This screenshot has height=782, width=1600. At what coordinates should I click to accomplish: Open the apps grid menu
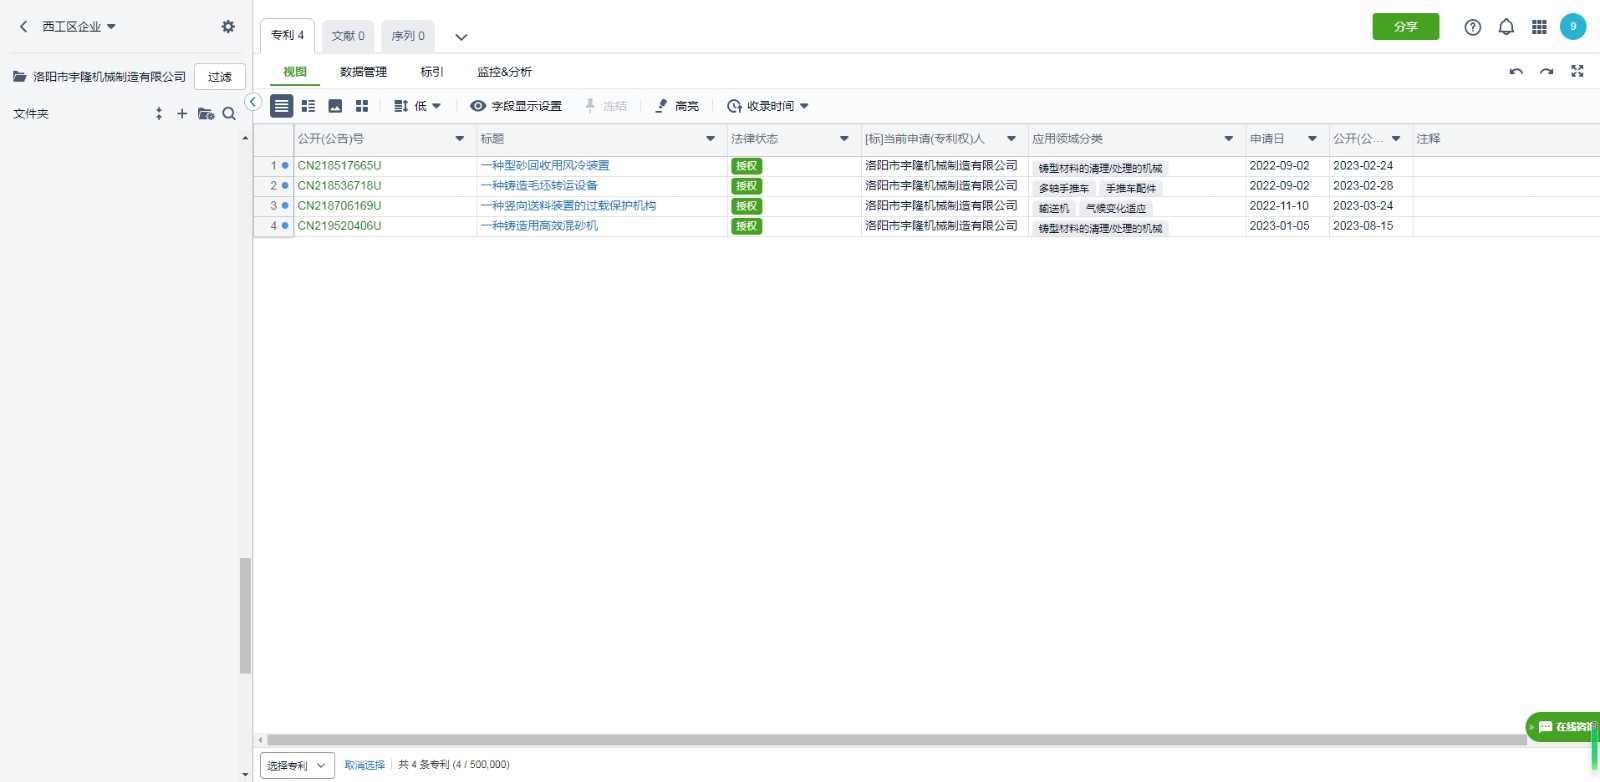pyautogui.click(x=1539, y=27)
